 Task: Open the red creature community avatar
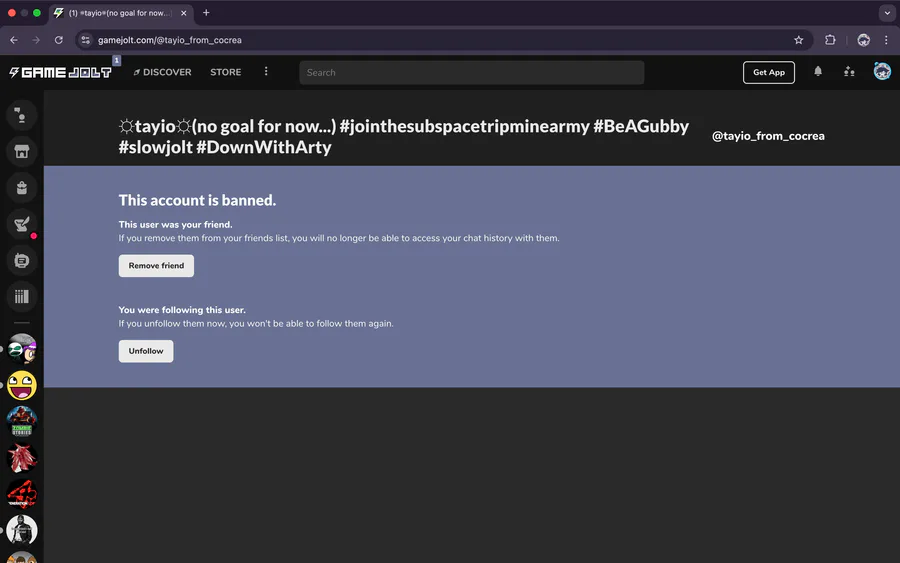(22, 457)
